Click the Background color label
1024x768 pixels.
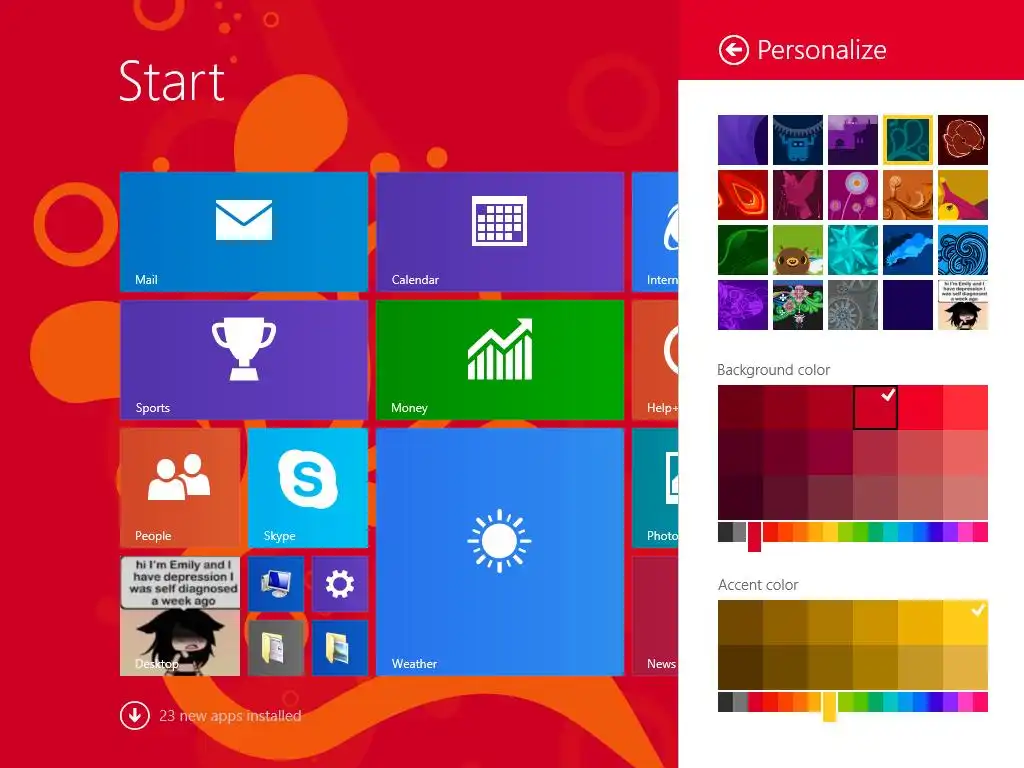pos(773,370)
